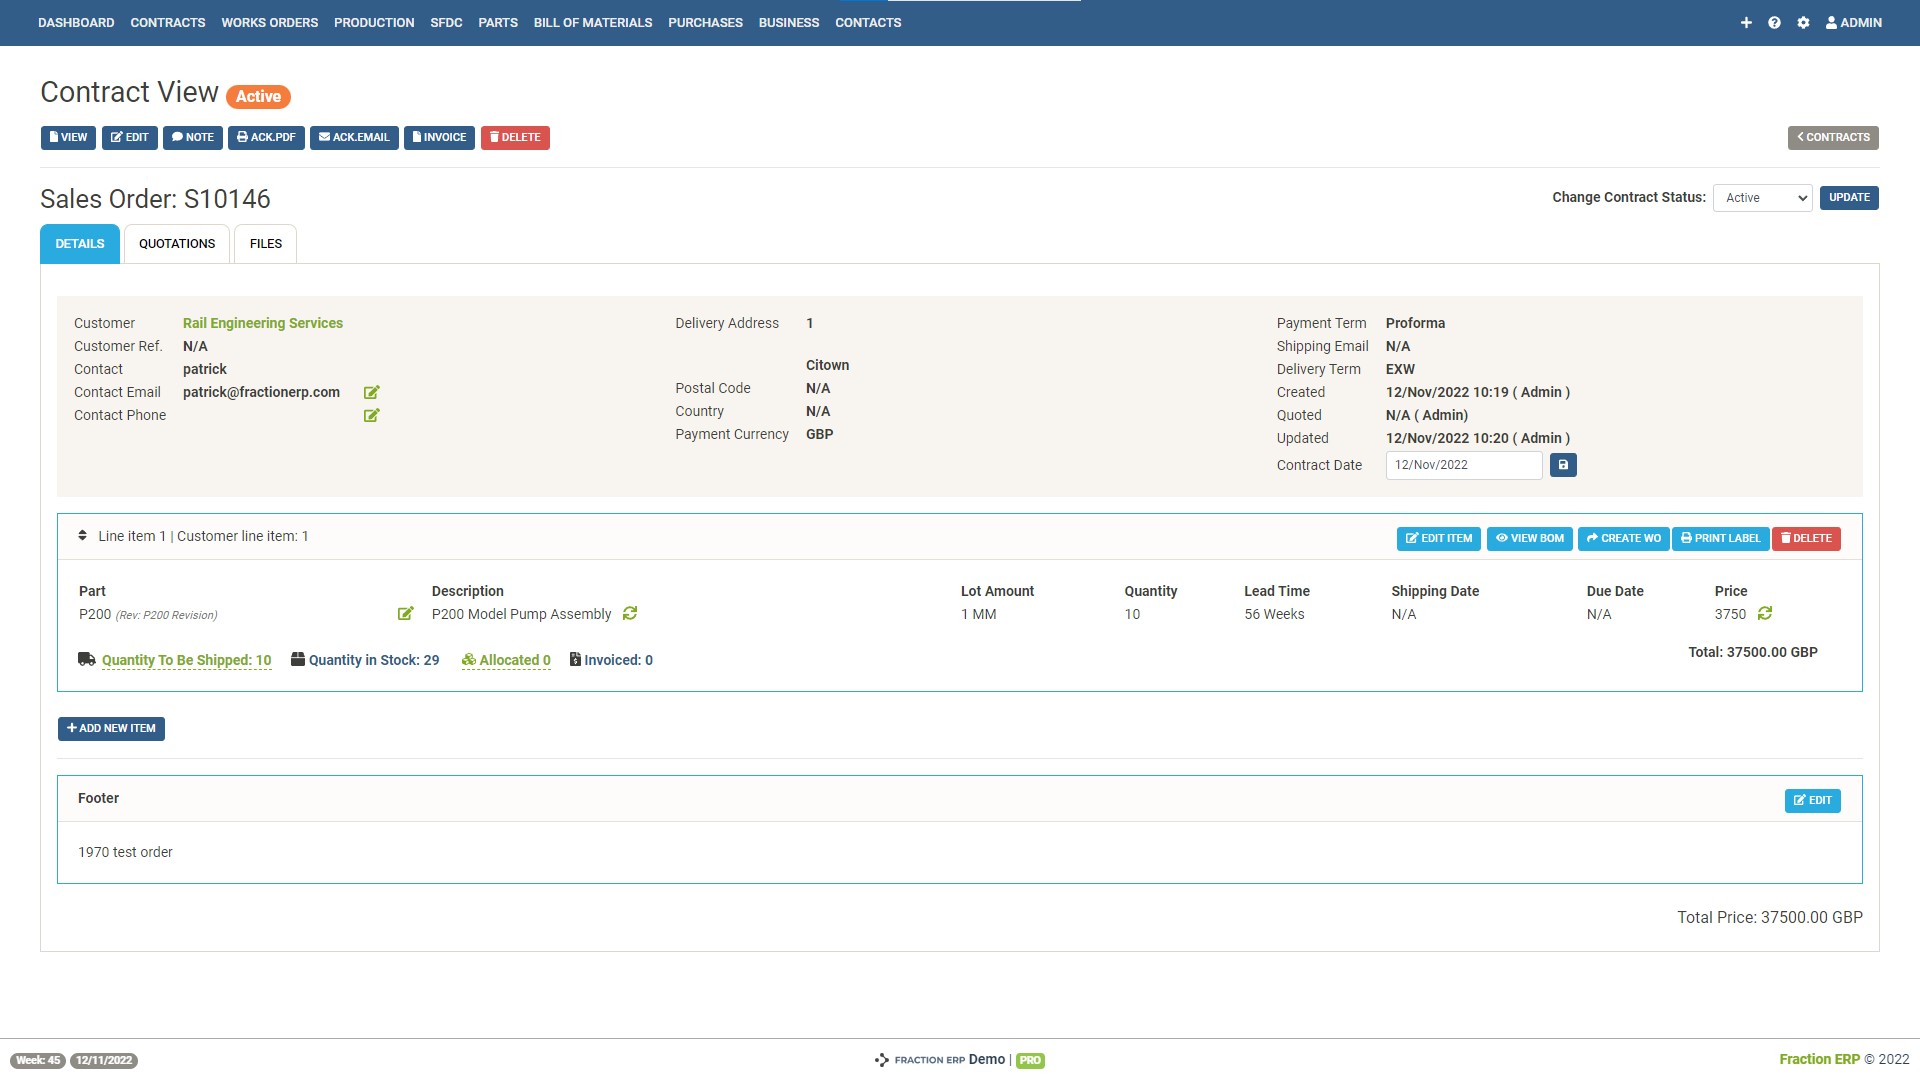Expand the Quantity To Be Shipped link

coord(186,660)
